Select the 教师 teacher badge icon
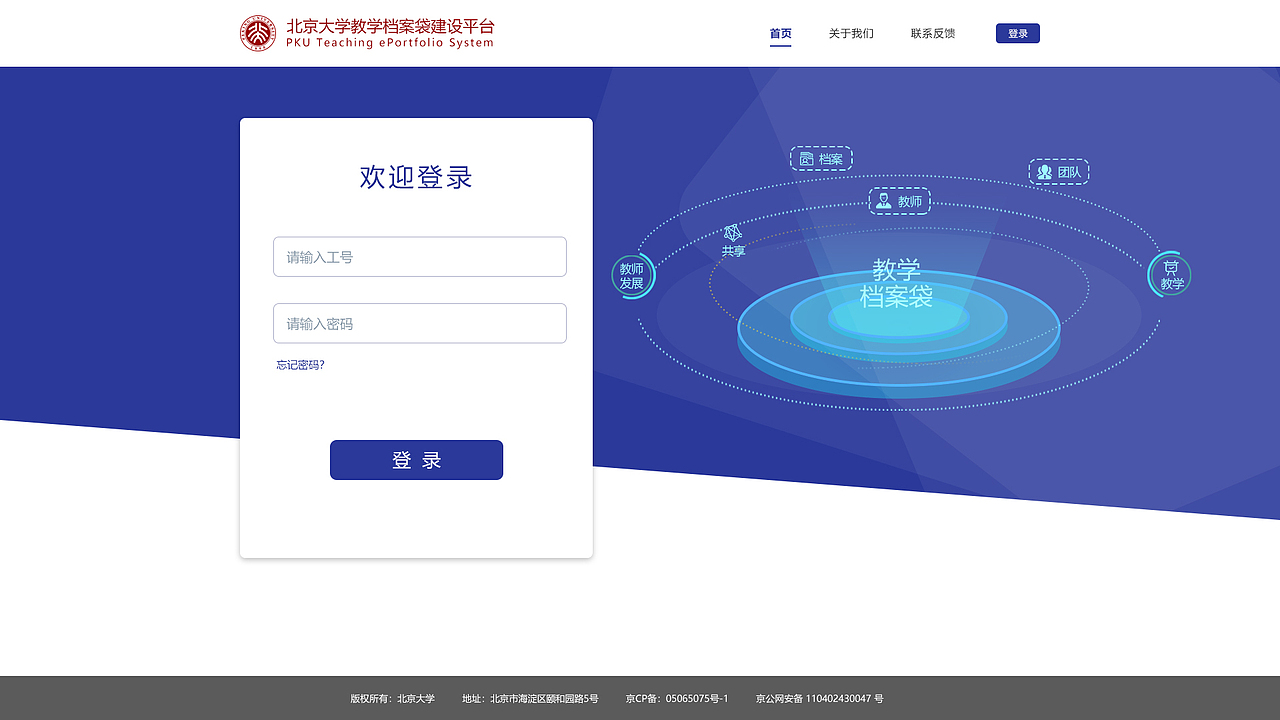Image resolution: width=1280 pixels, height=720 pixels. pos(899,201)
